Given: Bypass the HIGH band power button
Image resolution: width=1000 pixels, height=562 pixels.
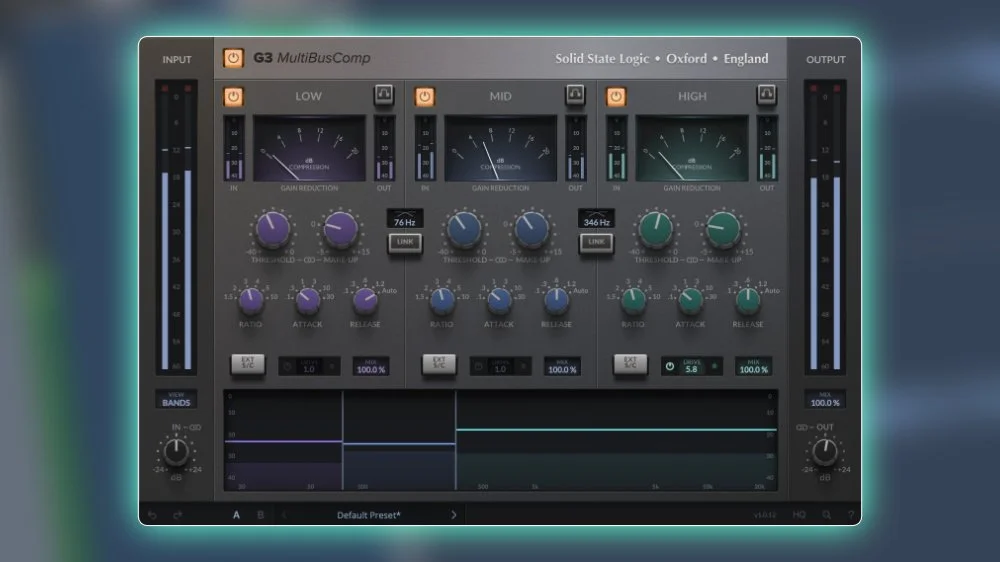Looking at the screenshot, I should (x=616, y=96).
